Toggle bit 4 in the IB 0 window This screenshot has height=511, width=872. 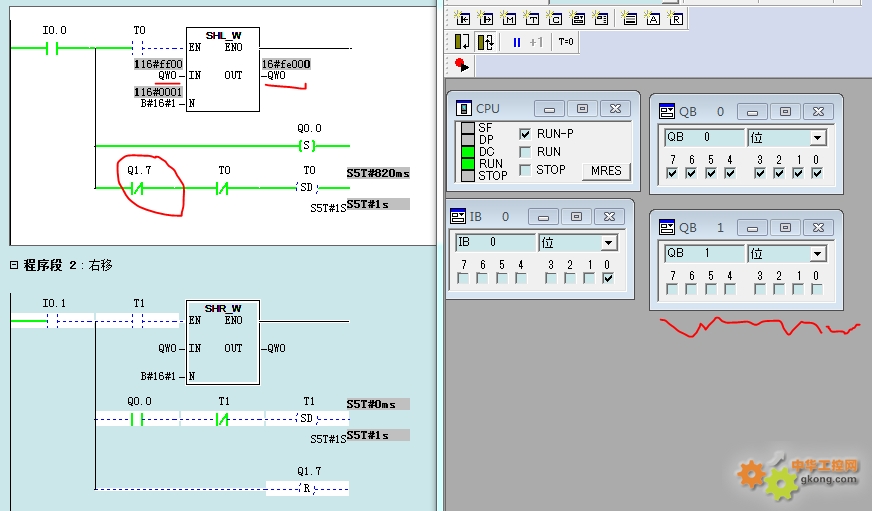point(521,278)
